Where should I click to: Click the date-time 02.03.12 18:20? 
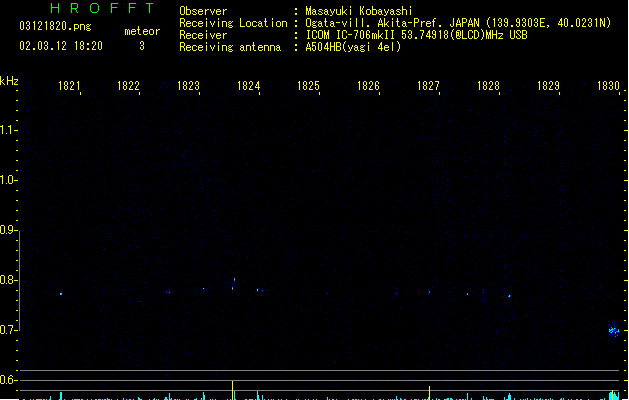tap(61, 46)
